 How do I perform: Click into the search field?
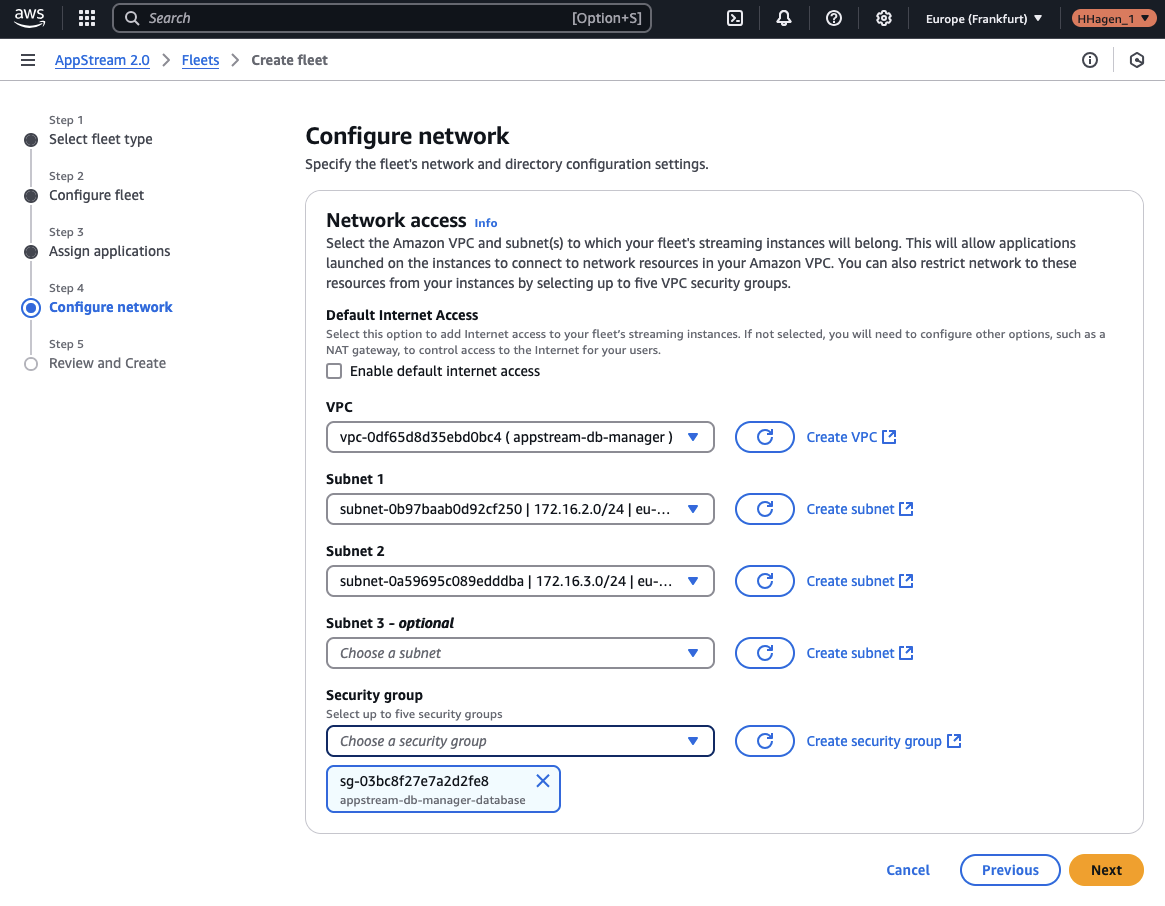pyautogui.click(x=382, y=18)
